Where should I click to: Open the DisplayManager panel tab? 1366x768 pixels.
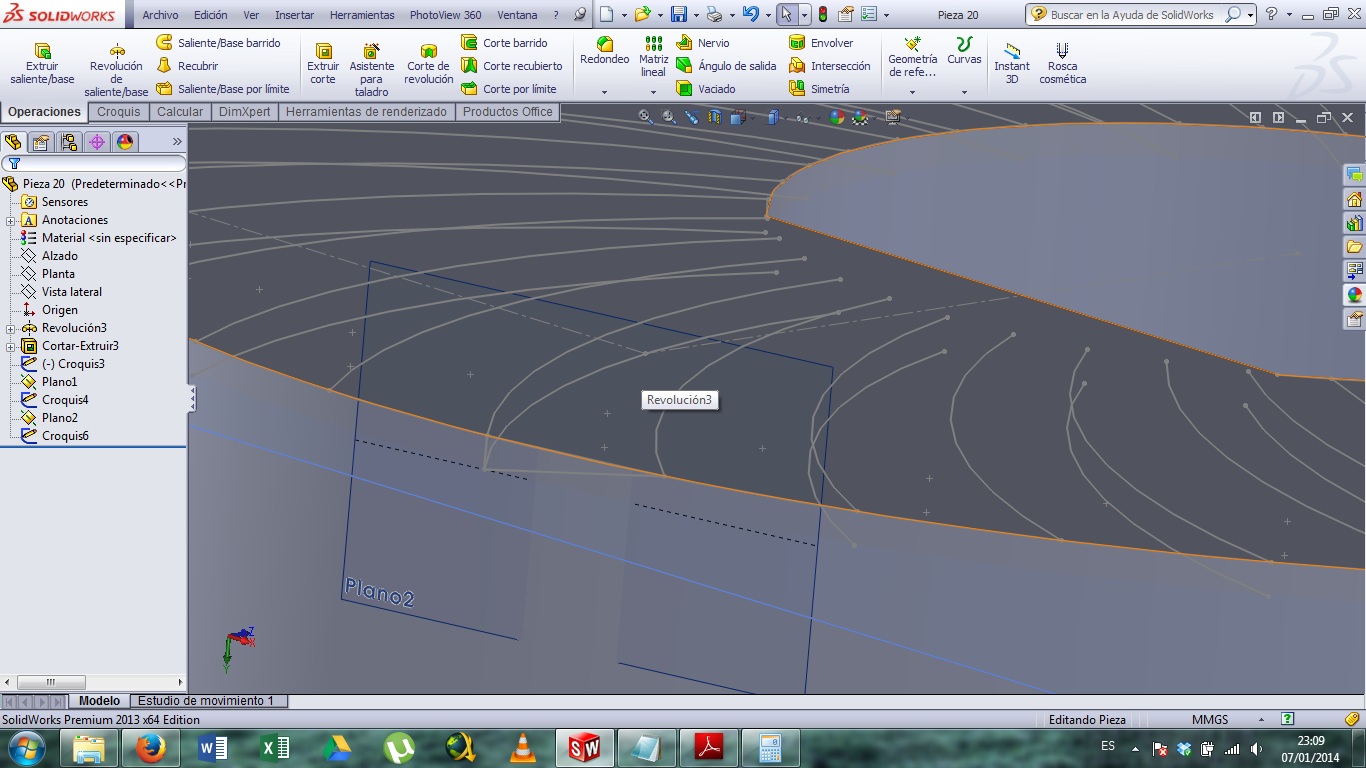click(x=125, y=142)
